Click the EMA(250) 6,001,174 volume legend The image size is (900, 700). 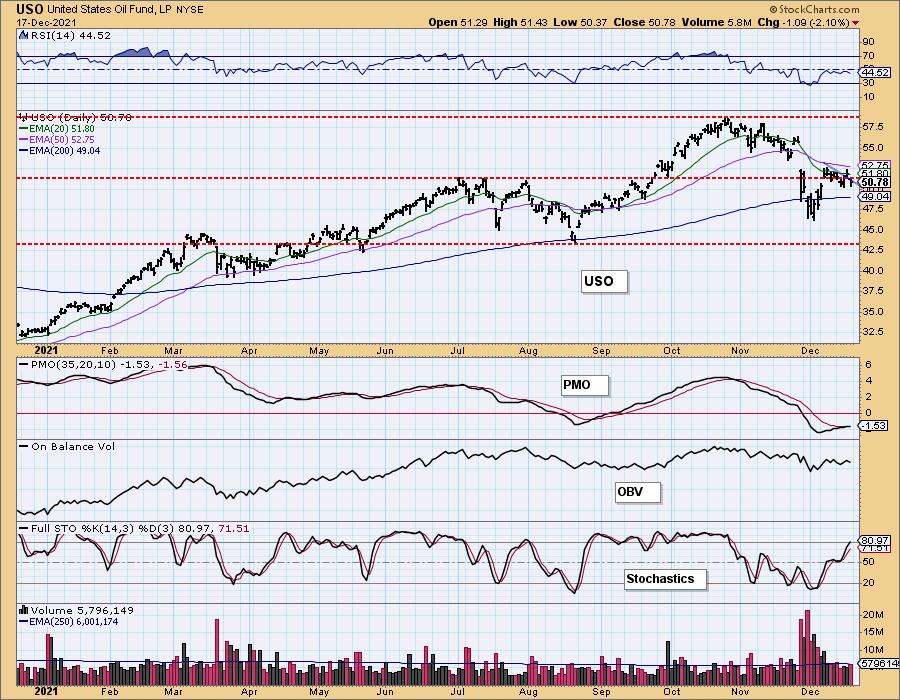pyautogui.click(x=69, y=621)
